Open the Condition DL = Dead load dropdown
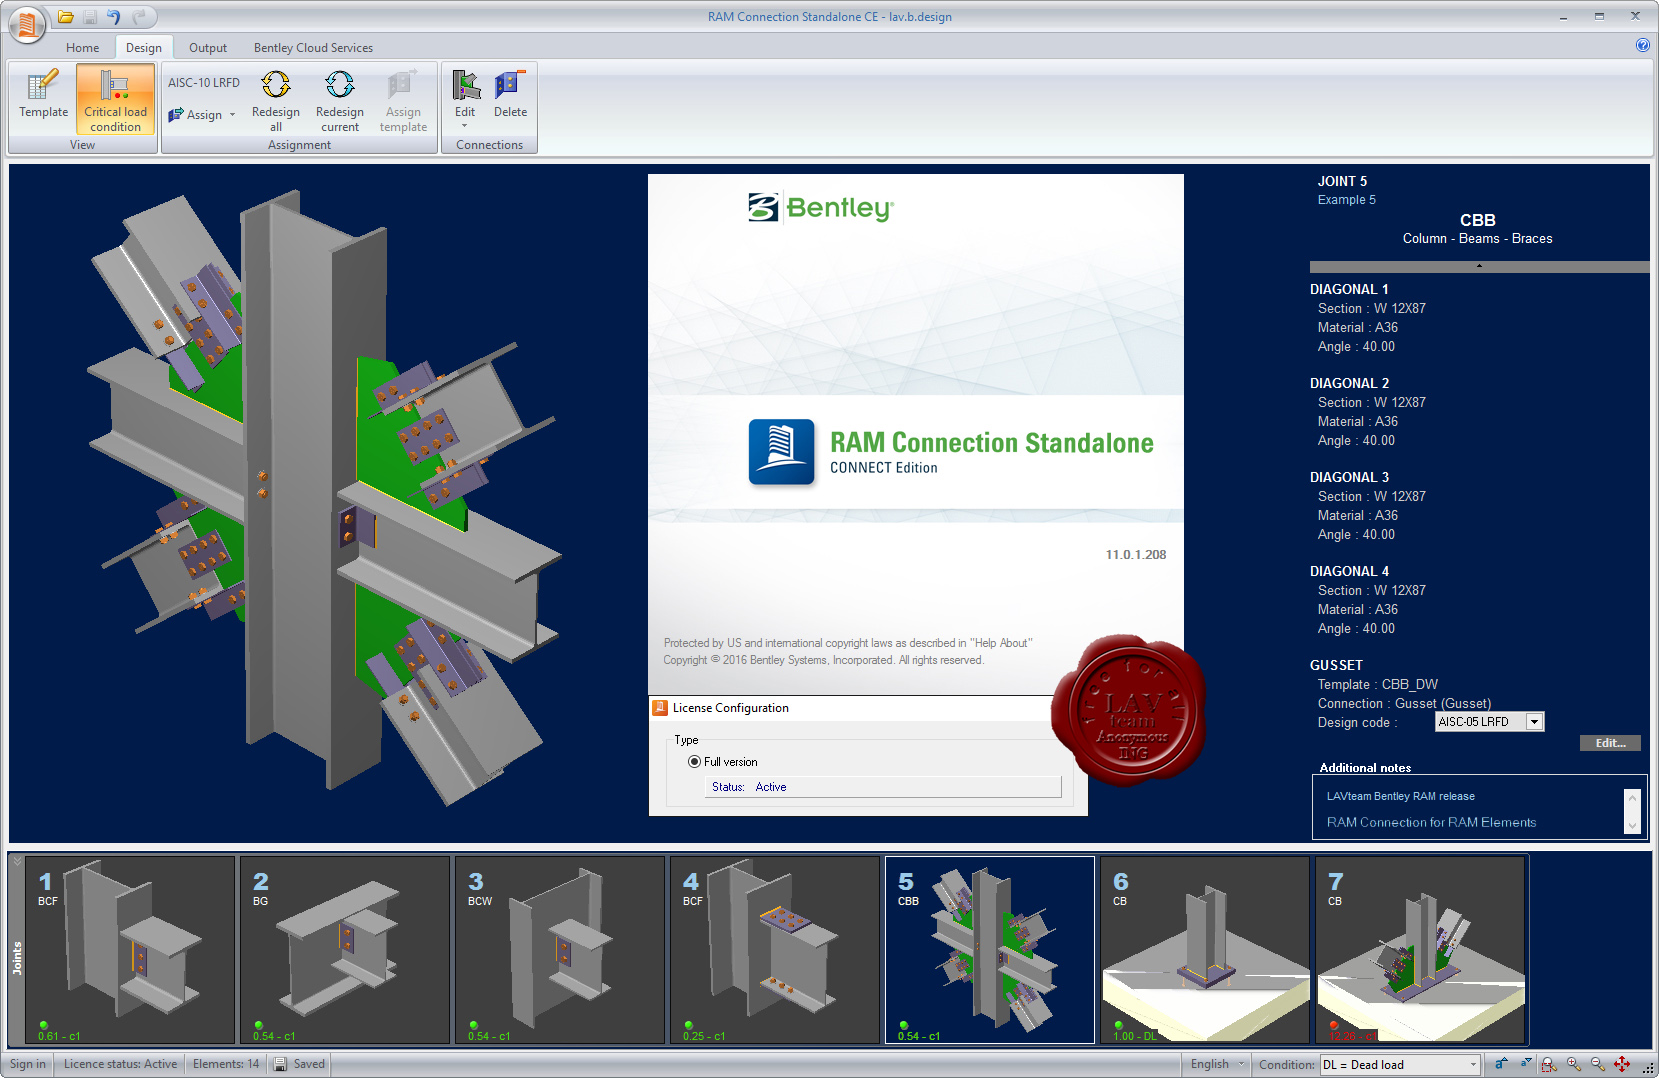 pos(1400,1065)
